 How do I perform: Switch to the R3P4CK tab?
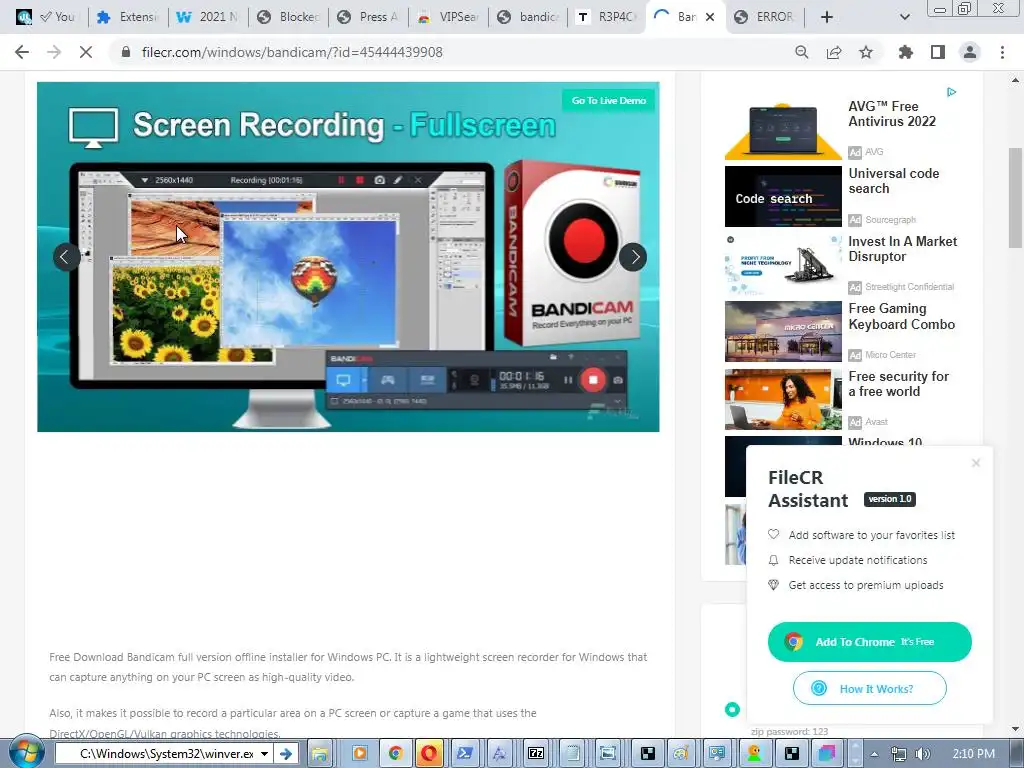(607, 17)
